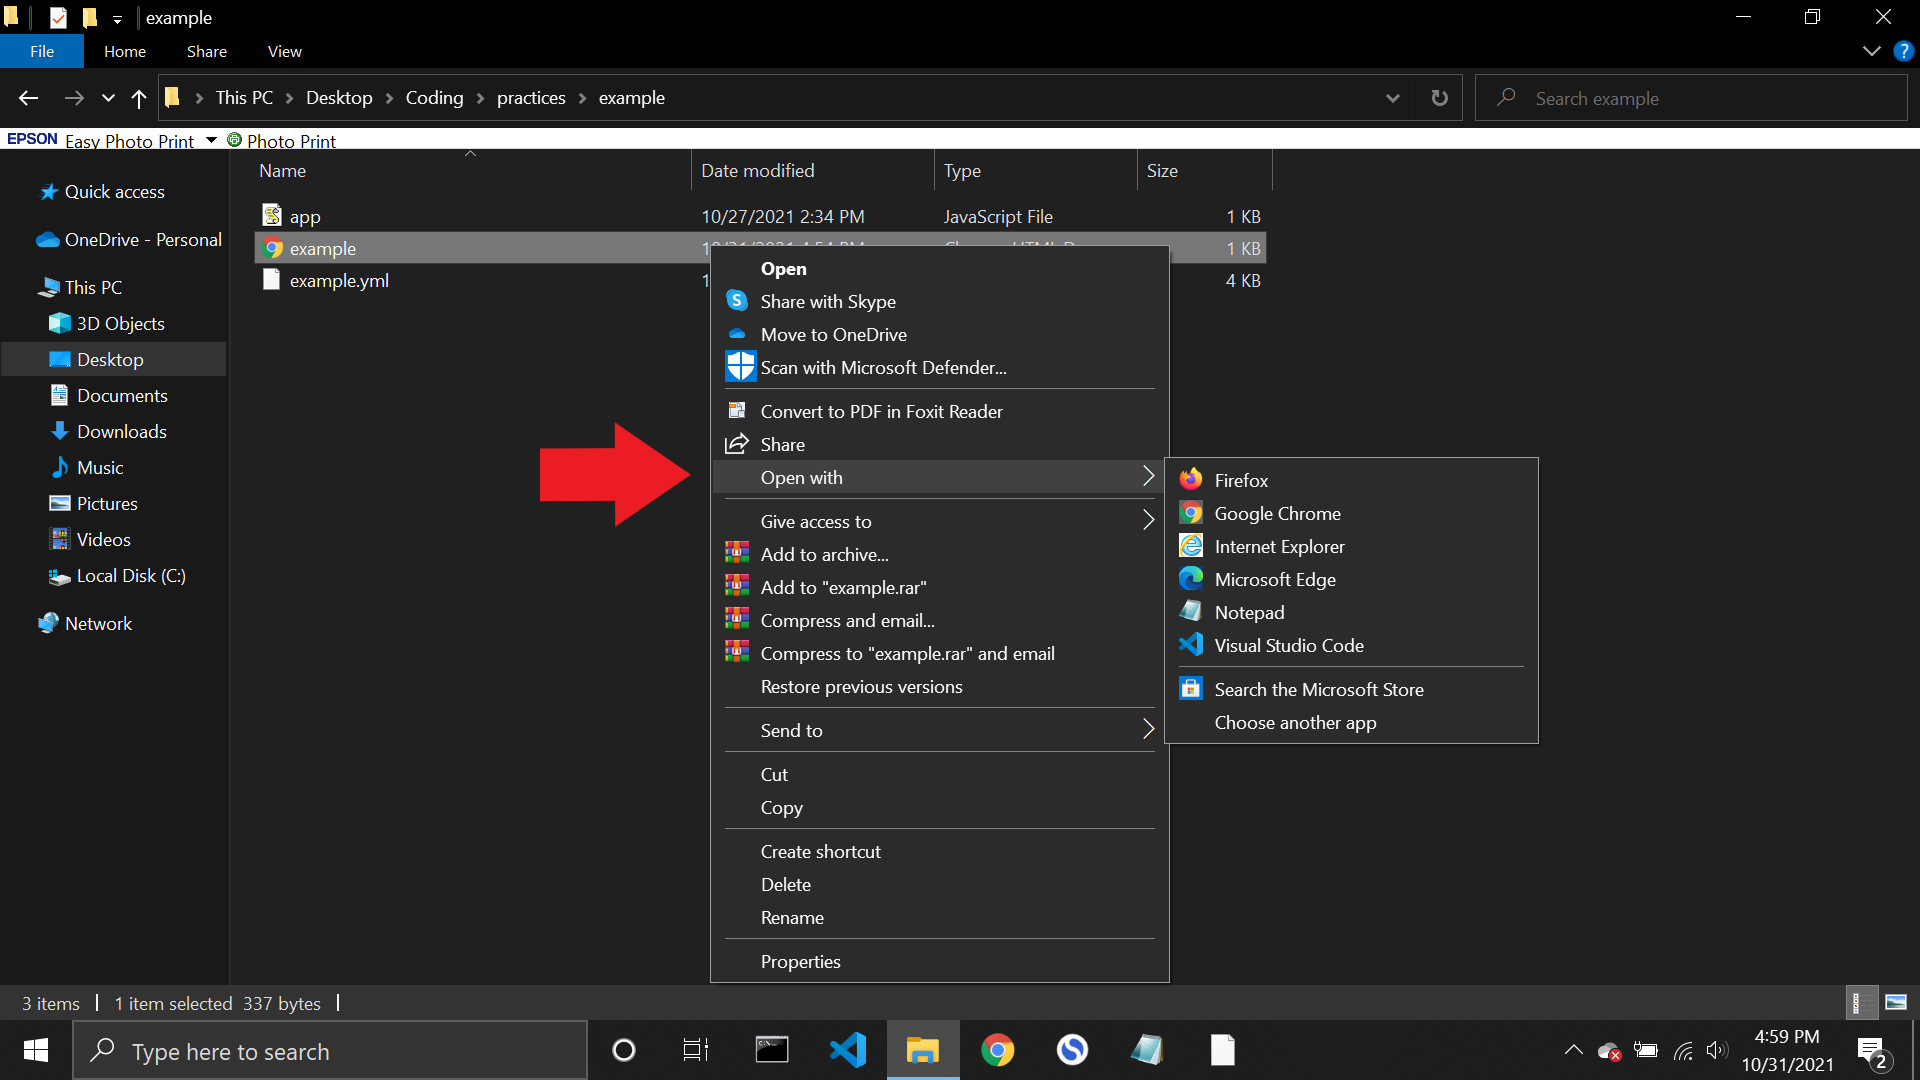The height and width of the screenshot is (1080, 1920).
Task: Open the recent locations dropdown
Action: click(x=107, y=97)
